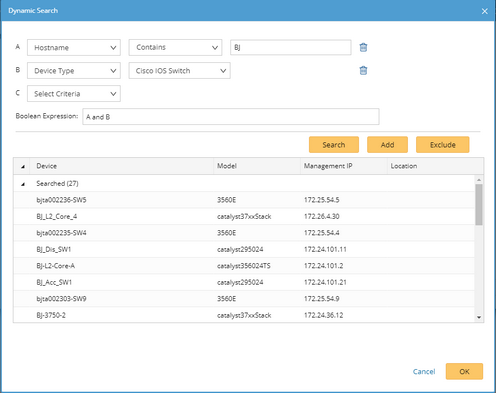Open the Hostname criteria dropdown
The image size is (496, 393).
click(74, 47)
